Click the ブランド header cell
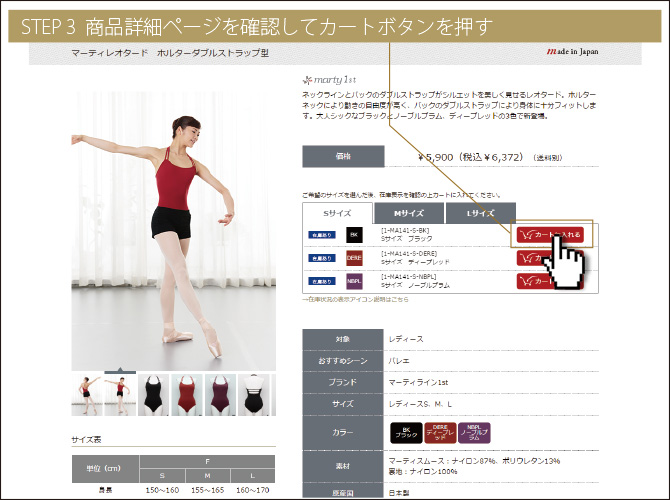 [x=343, y=382]
